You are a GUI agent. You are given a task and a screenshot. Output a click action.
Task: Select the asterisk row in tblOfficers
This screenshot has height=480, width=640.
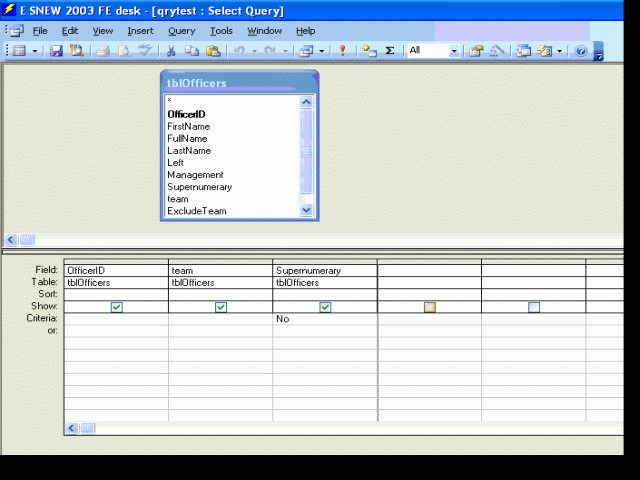[232, 100]
